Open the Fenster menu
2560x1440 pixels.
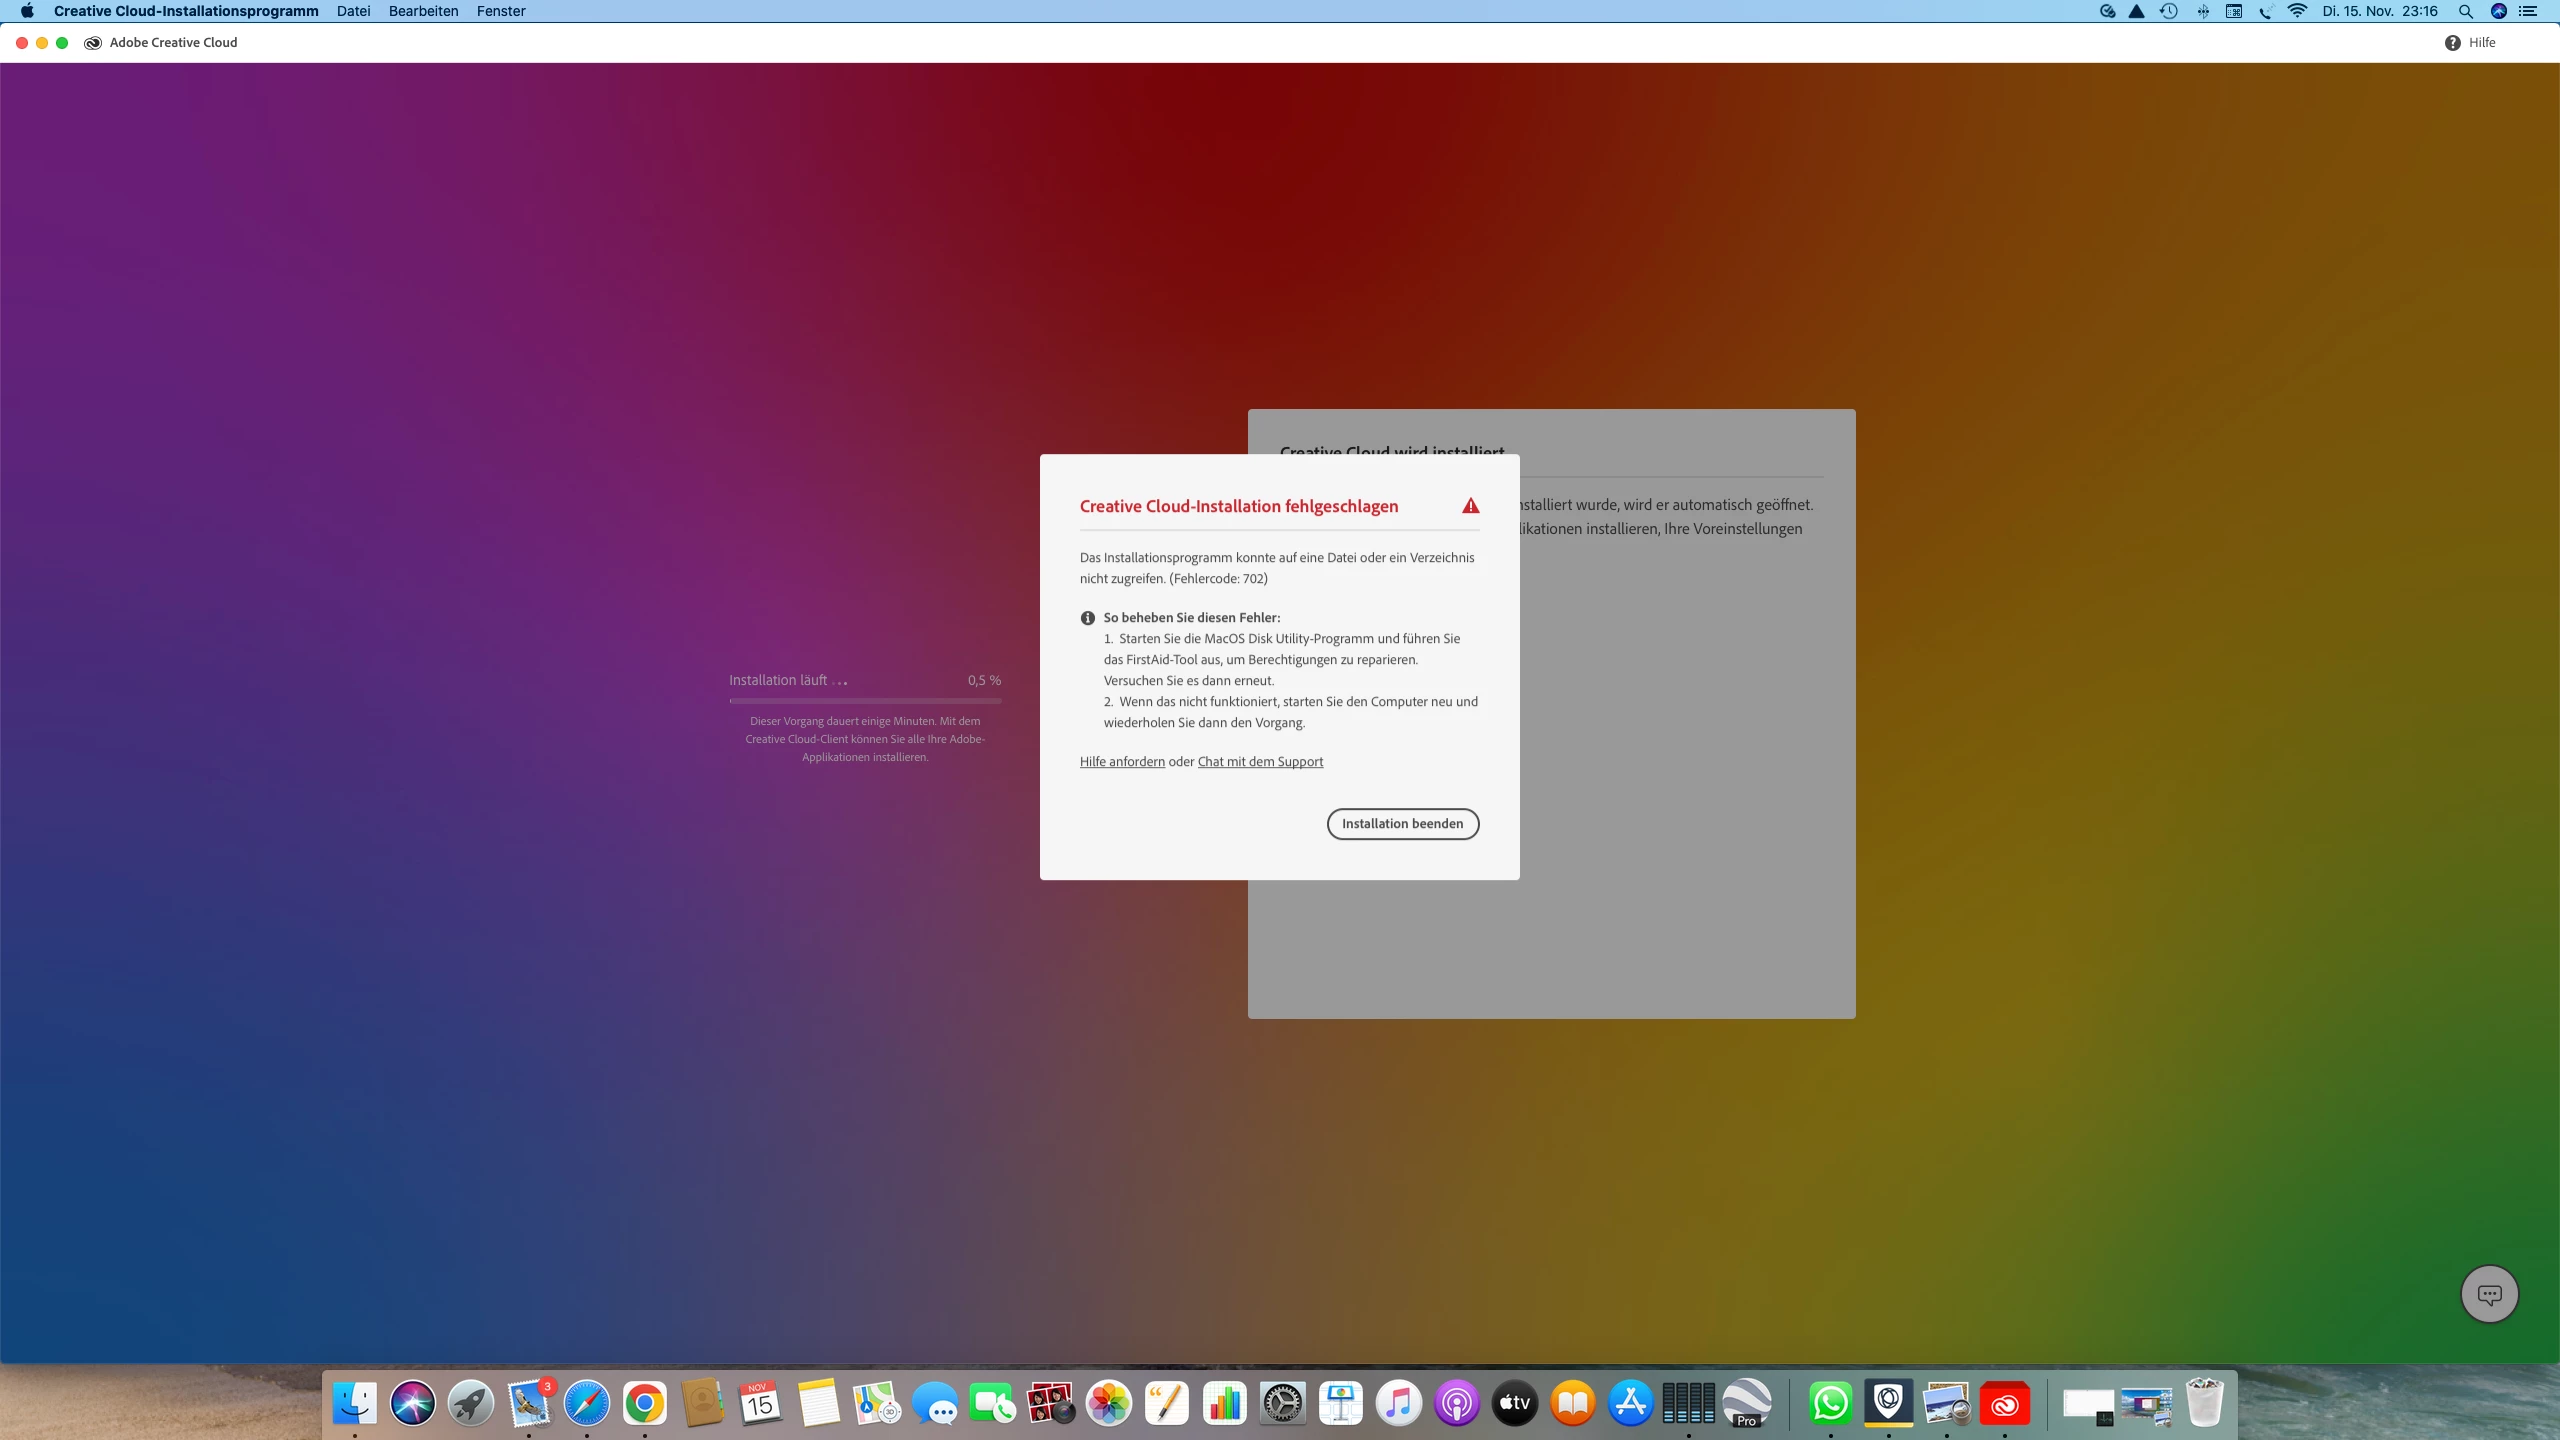pyautogui.click(x=500, y=11)
